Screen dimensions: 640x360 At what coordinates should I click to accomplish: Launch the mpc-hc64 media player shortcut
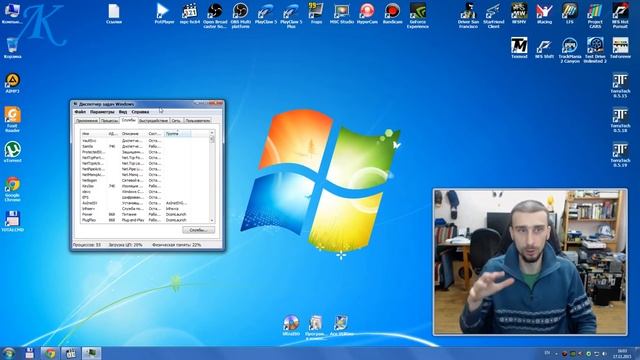(x=190, y=13)
